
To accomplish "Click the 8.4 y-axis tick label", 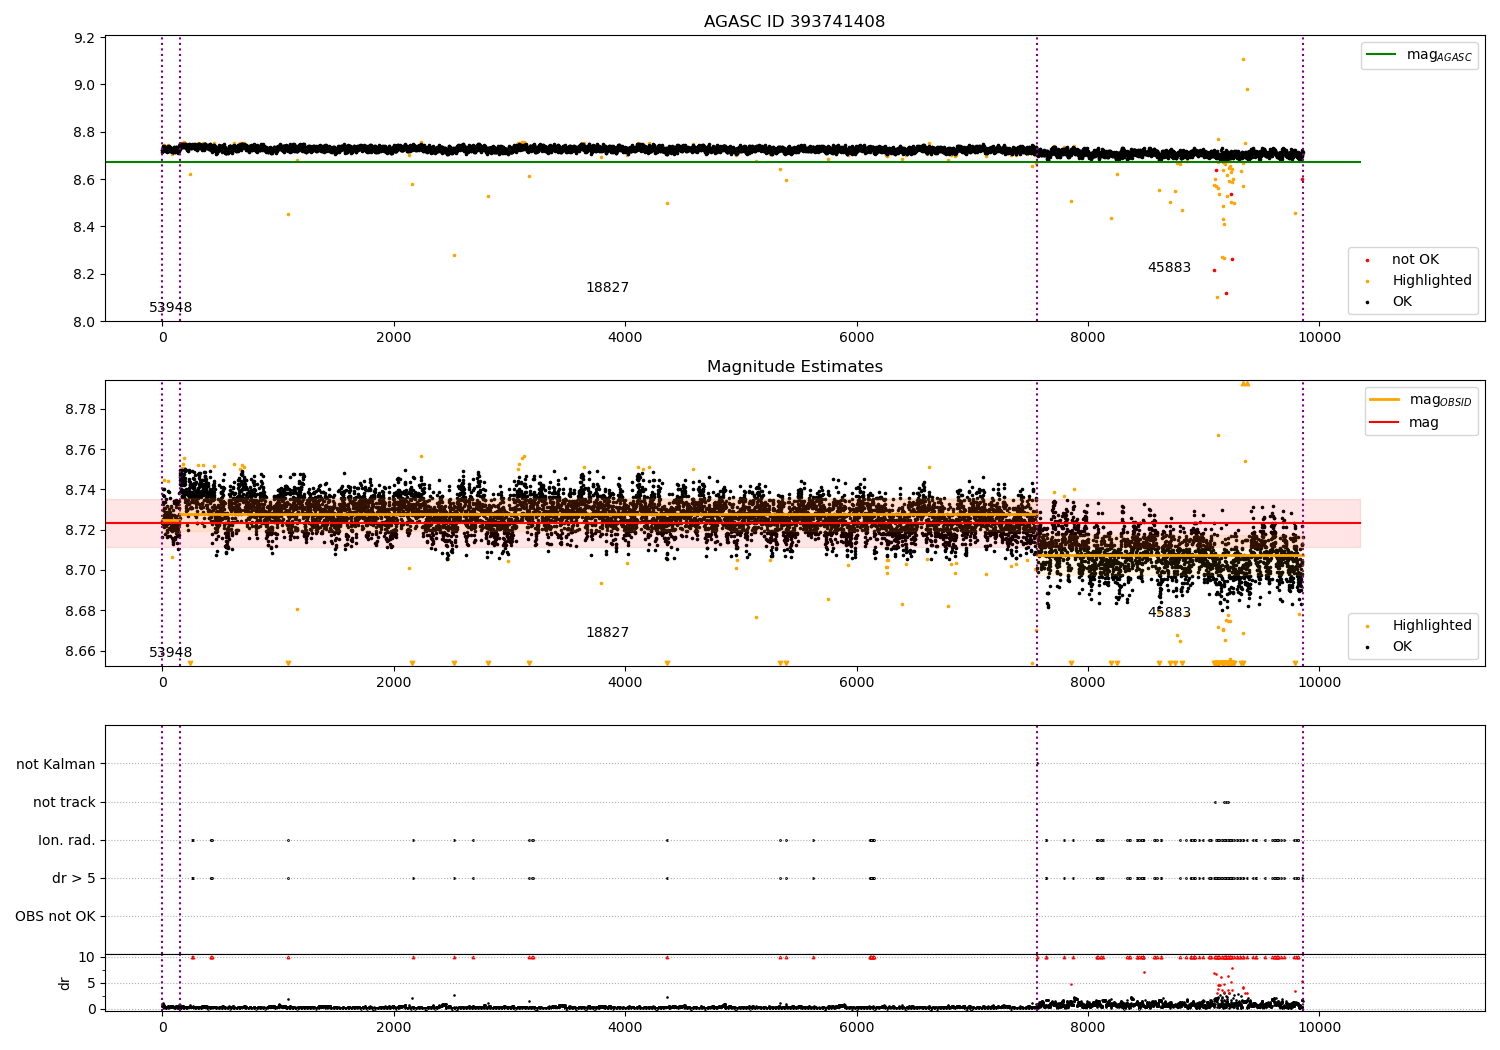I will coord(85,227).
